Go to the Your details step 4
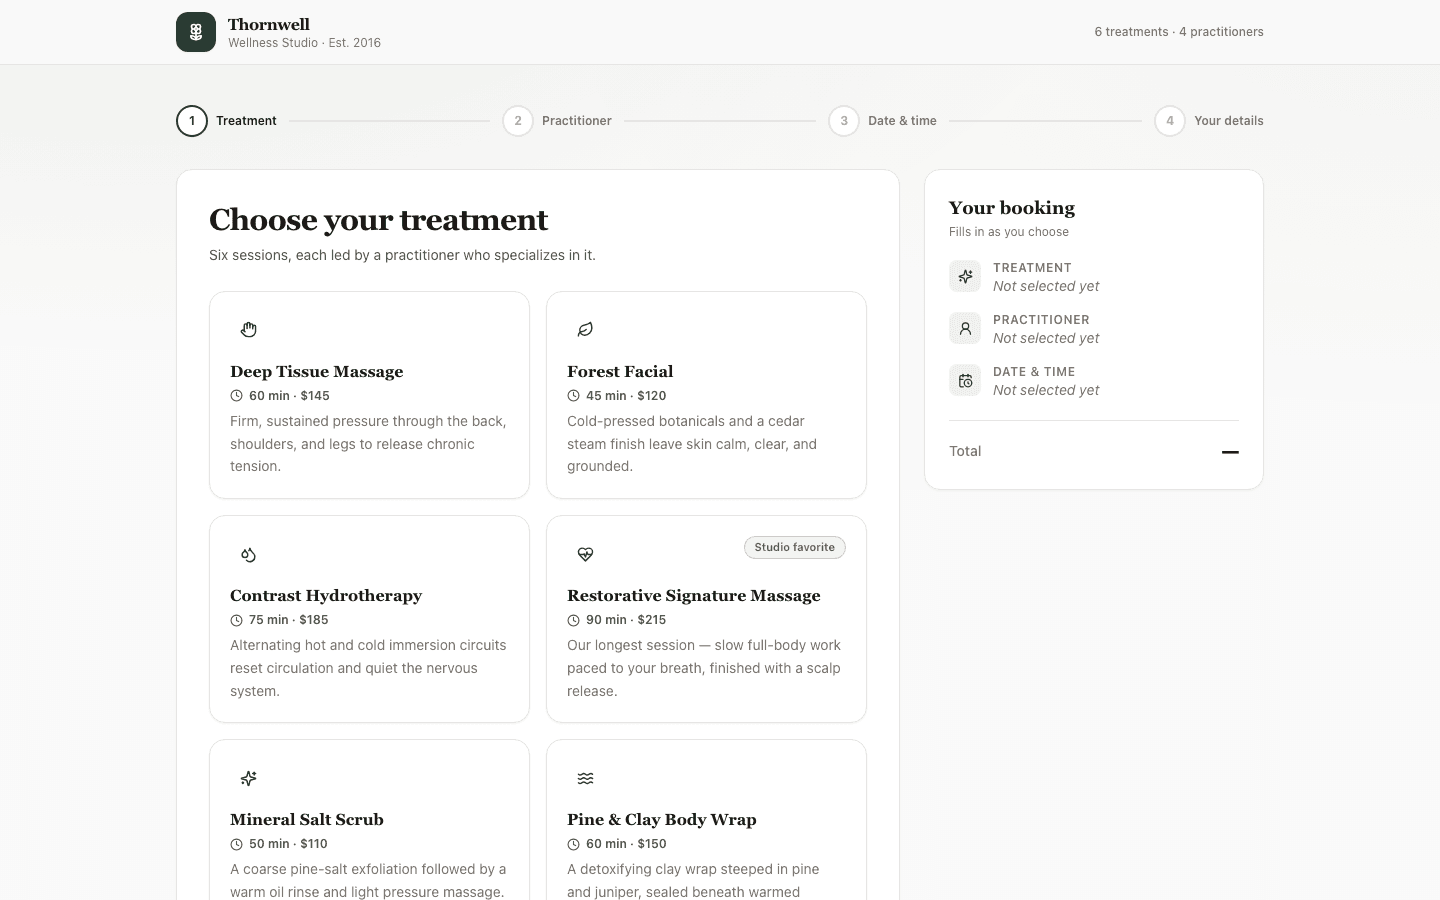This screenshot has width=1440, height=900. (1209, 121)
